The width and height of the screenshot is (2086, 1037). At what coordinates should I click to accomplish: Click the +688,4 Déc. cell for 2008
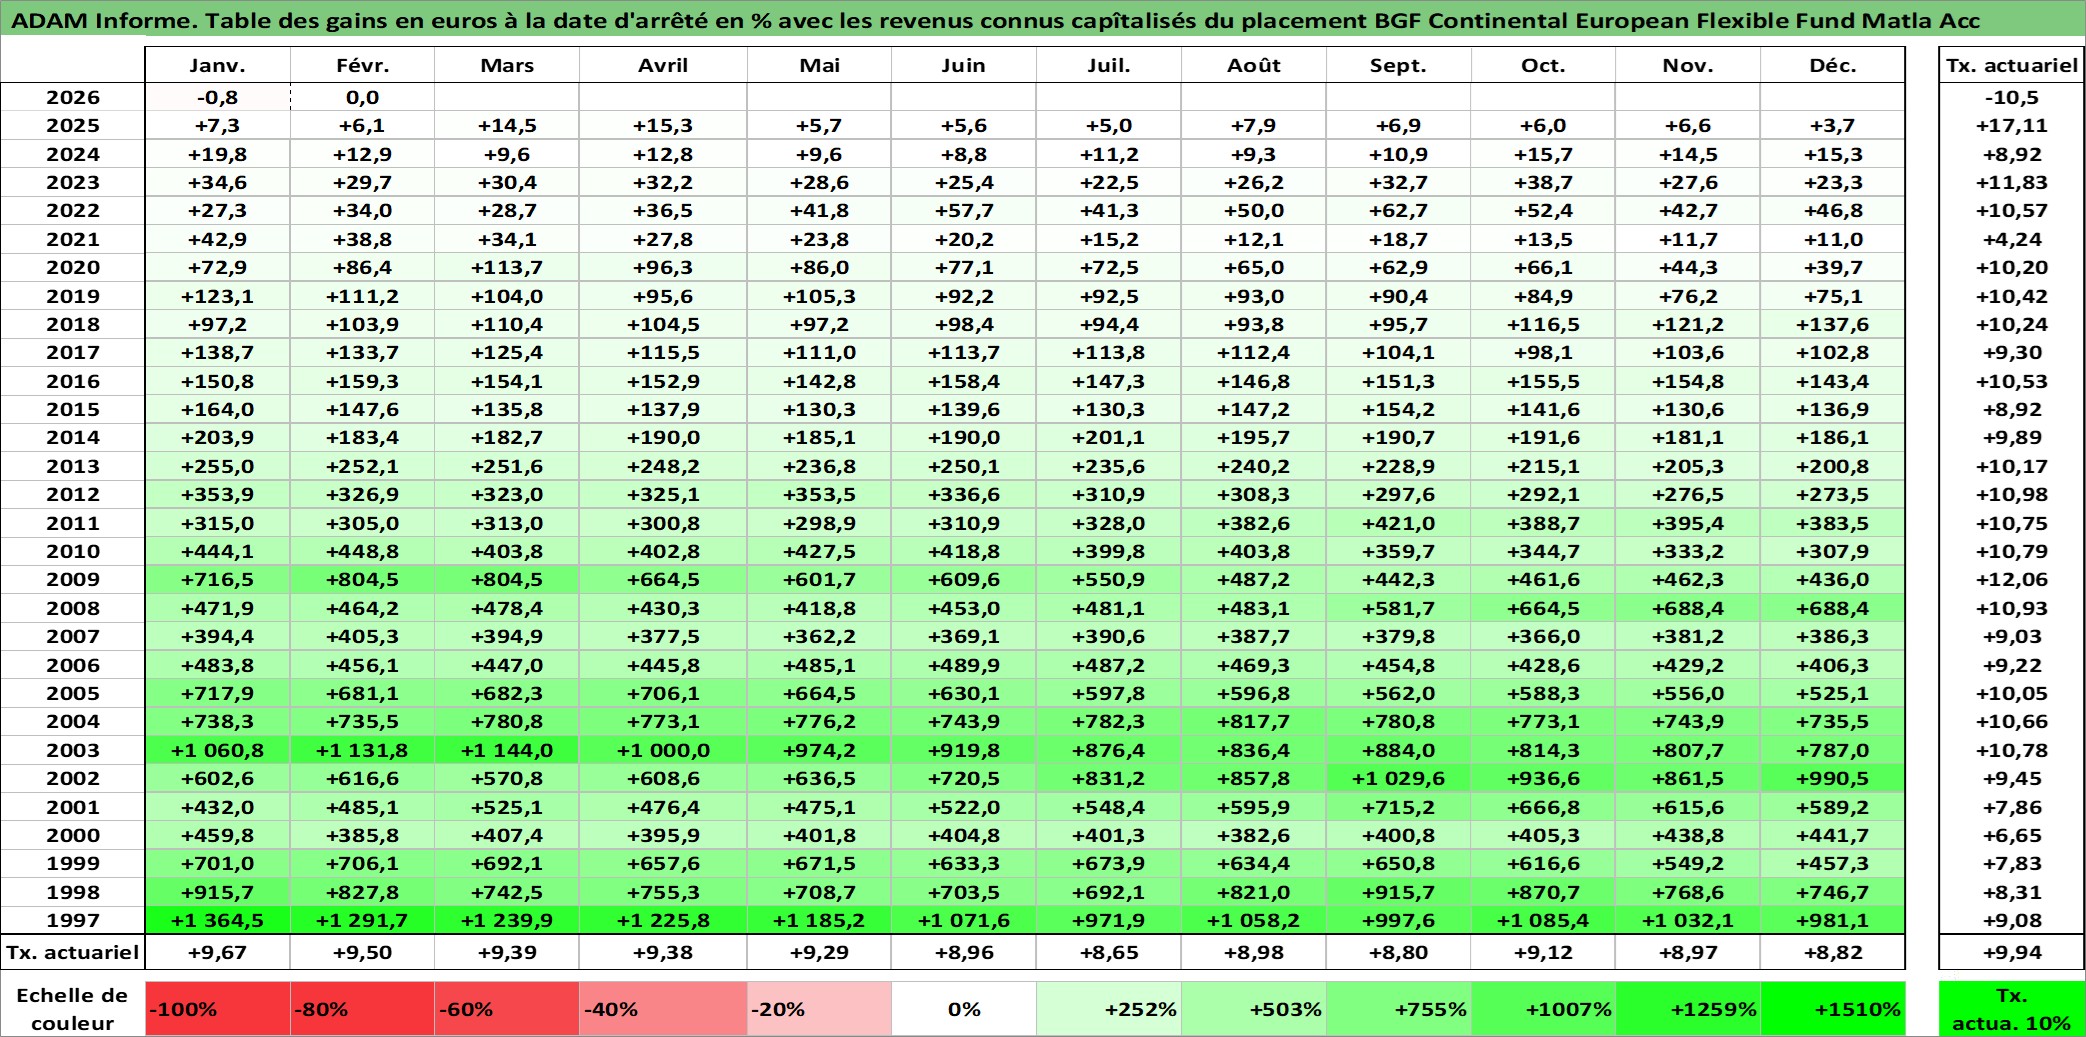click(1832, 609)
